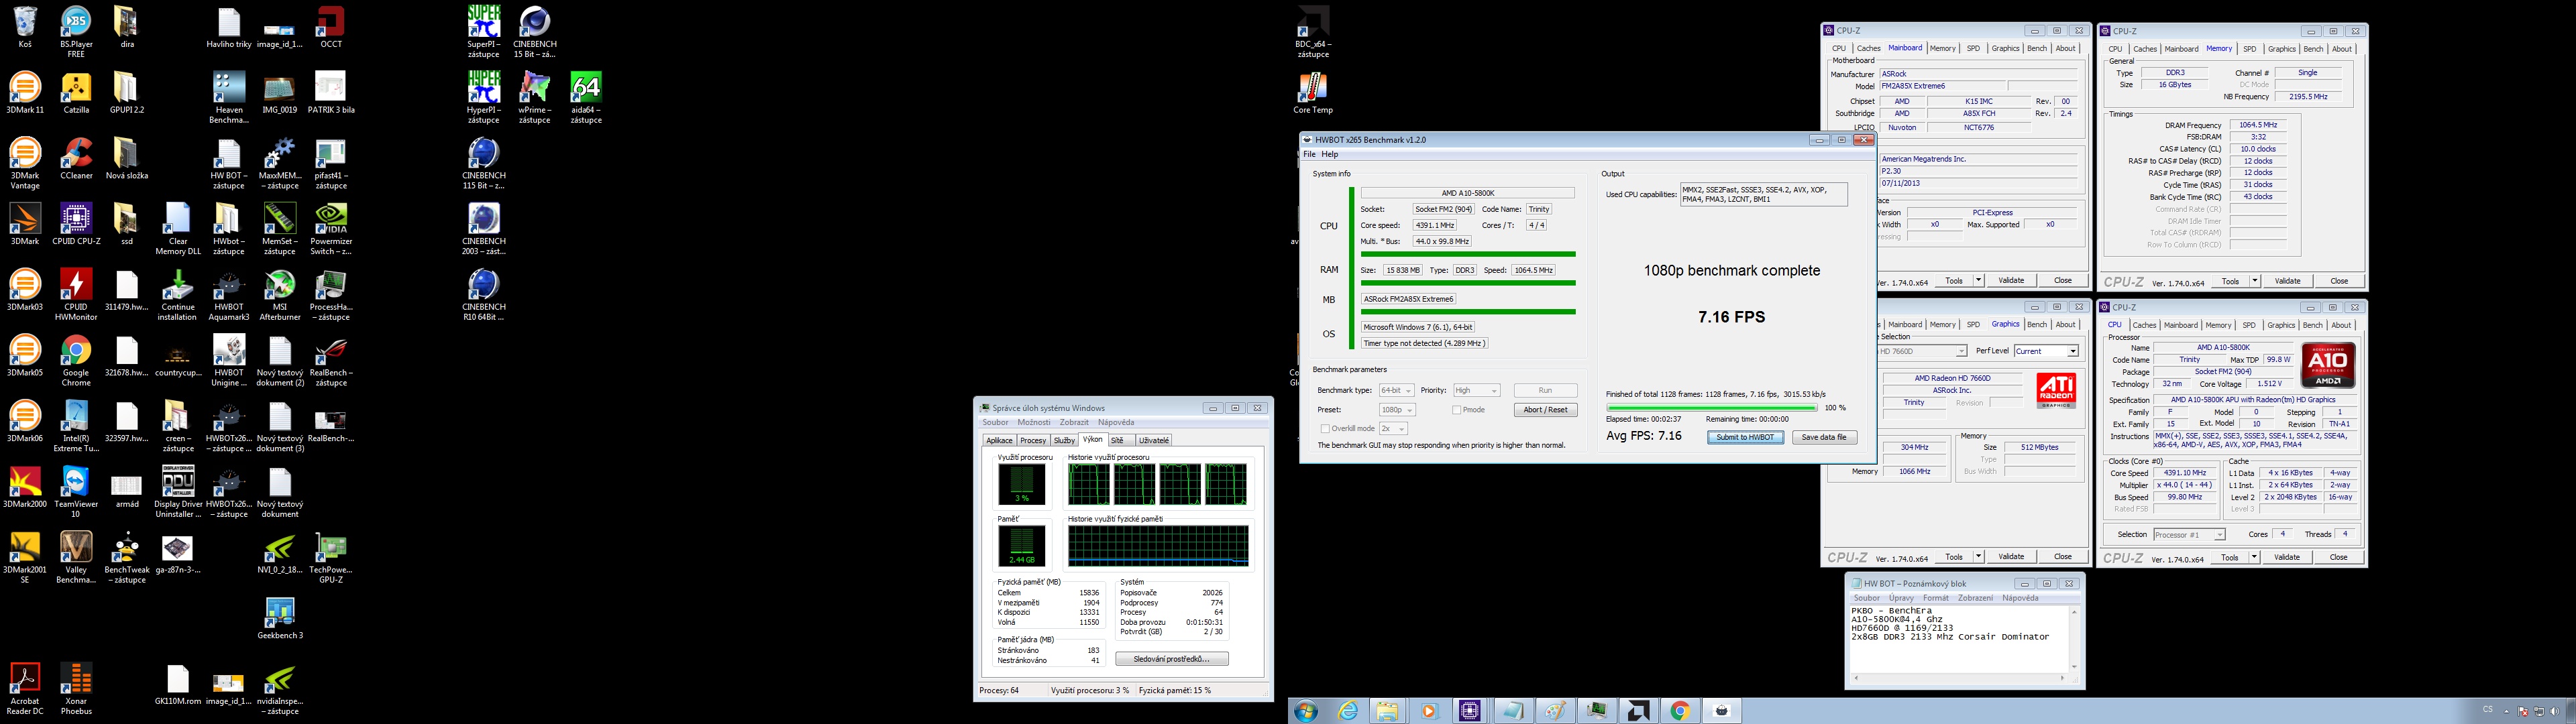
Task: Launch Core Temp desktop icon
Action: [x=1313, y=93]
